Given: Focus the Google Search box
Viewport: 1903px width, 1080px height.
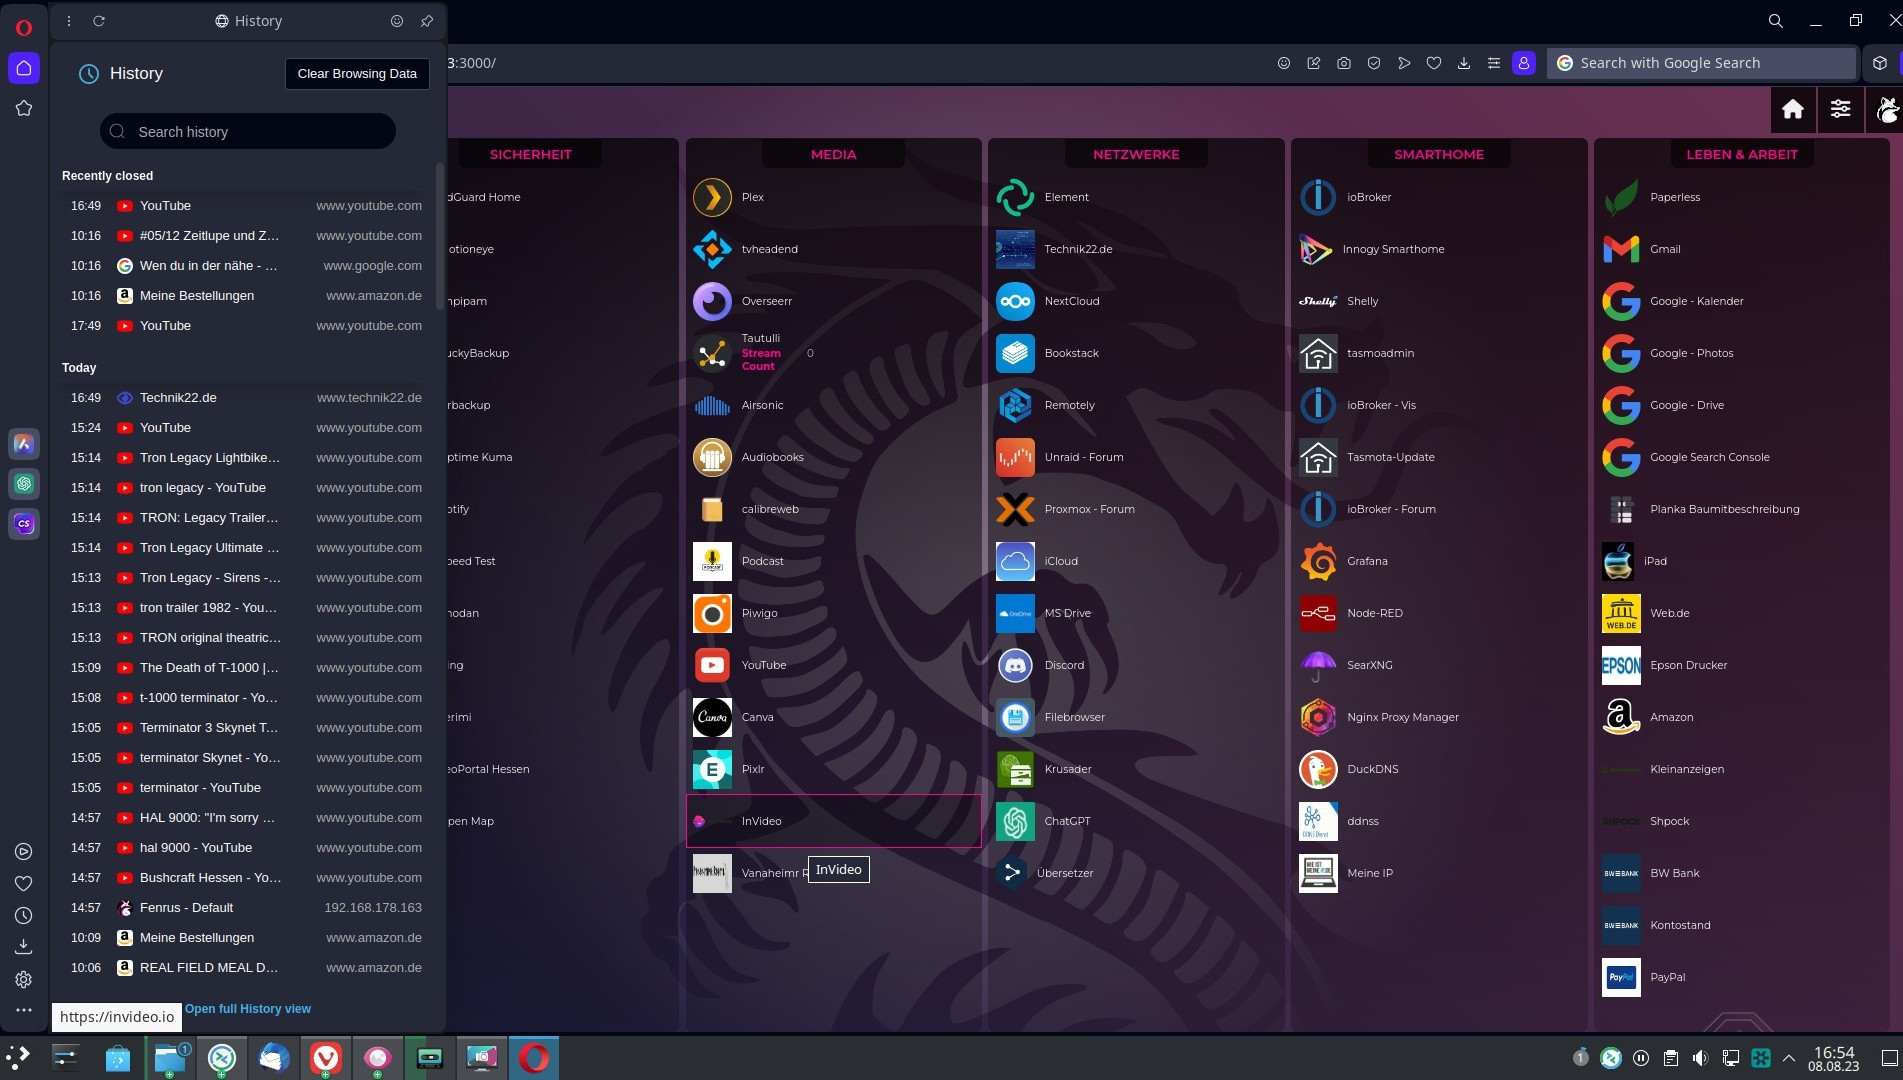Looking at the screenshot, I should pos(1701,63).
